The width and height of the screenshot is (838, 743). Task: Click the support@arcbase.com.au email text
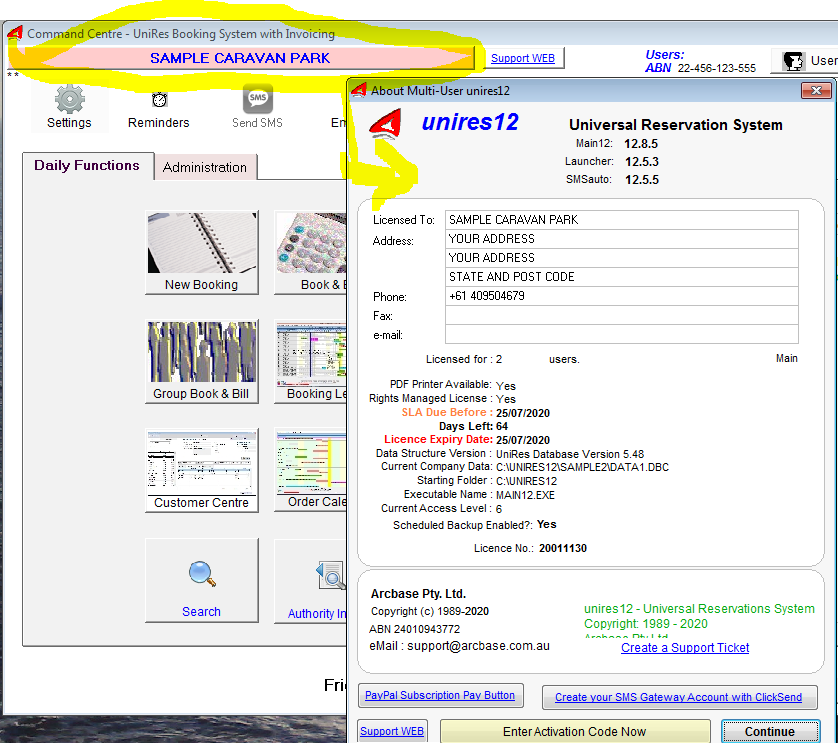[x=478, y=646]
